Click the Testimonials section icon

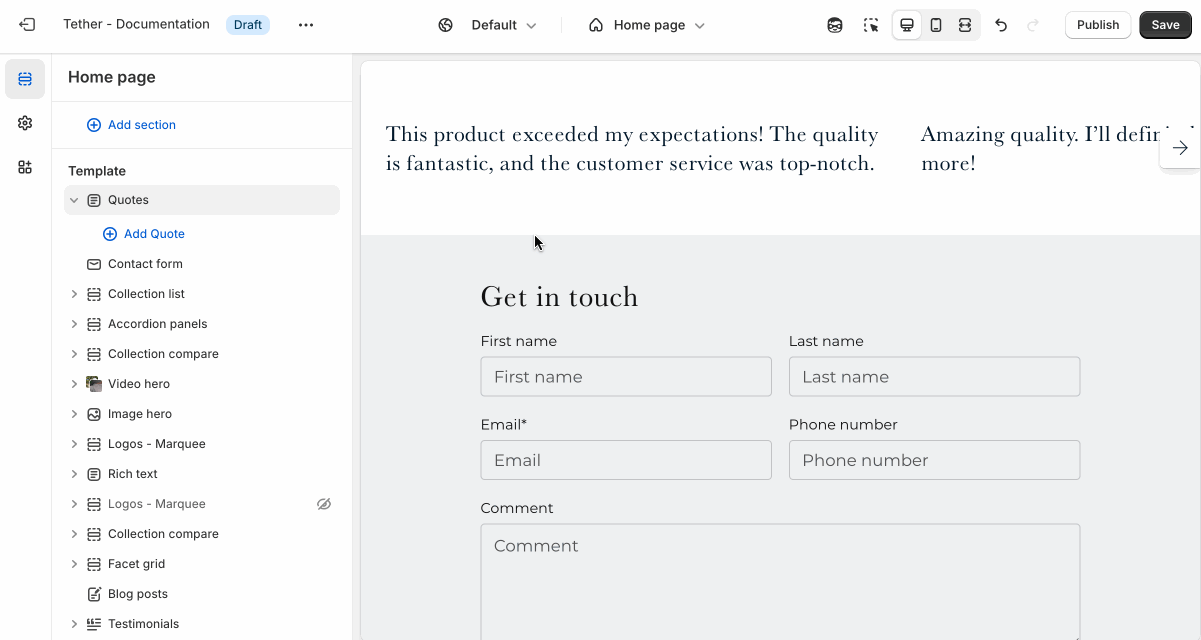(94, 624)
